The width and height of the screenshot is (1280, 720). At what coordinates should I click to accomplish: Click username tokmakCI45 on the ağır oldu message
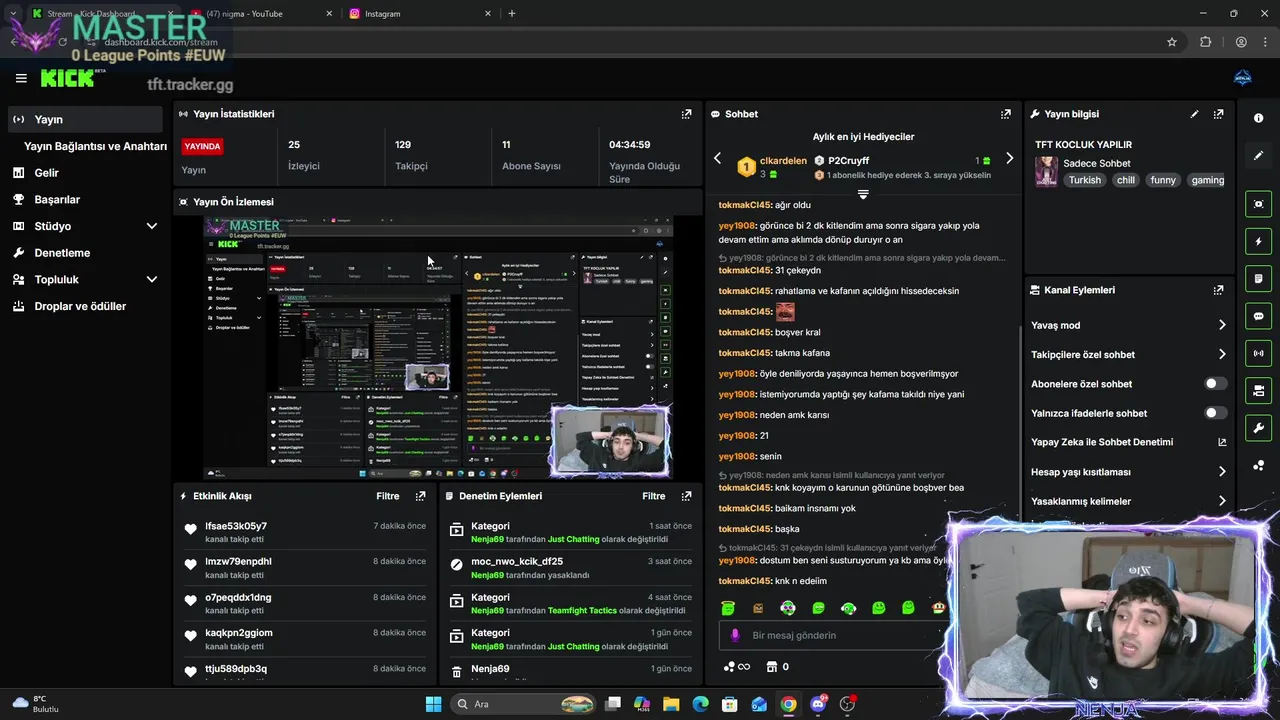tap(745, 205)
